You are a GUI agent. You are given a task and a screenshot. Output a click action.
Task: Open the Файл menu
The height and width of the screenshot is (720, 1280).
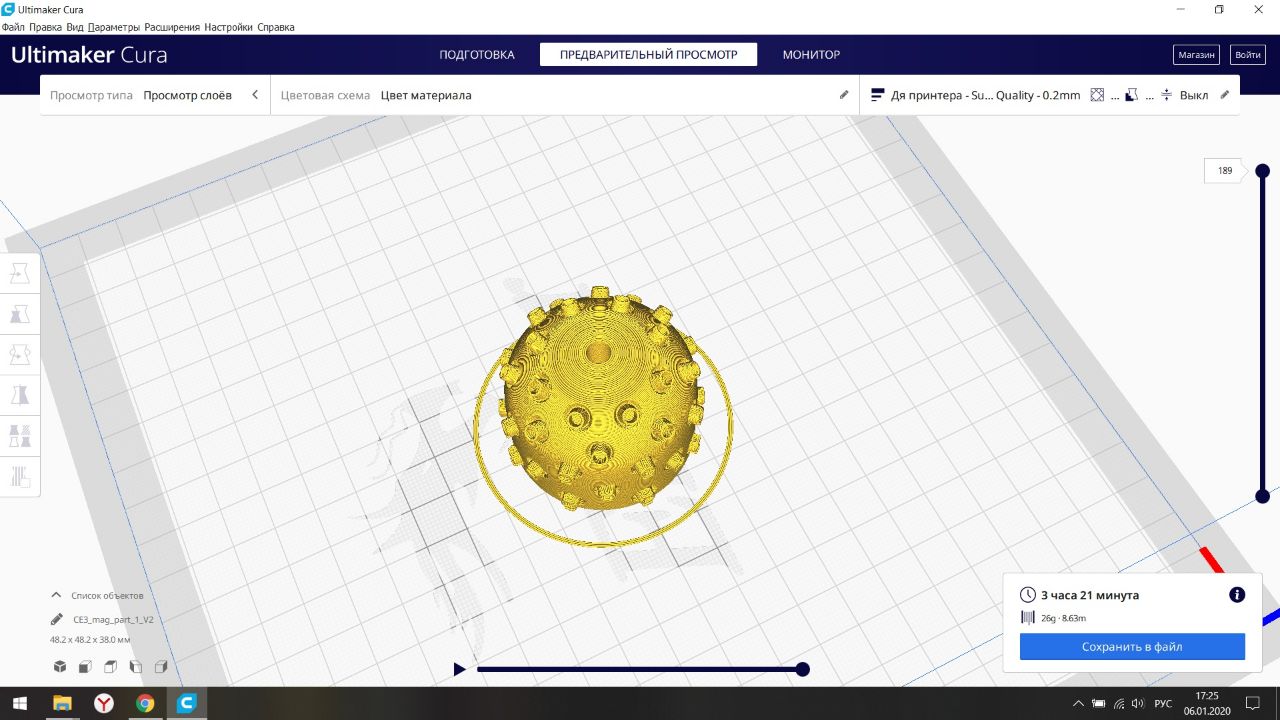(x=13, y=27)
